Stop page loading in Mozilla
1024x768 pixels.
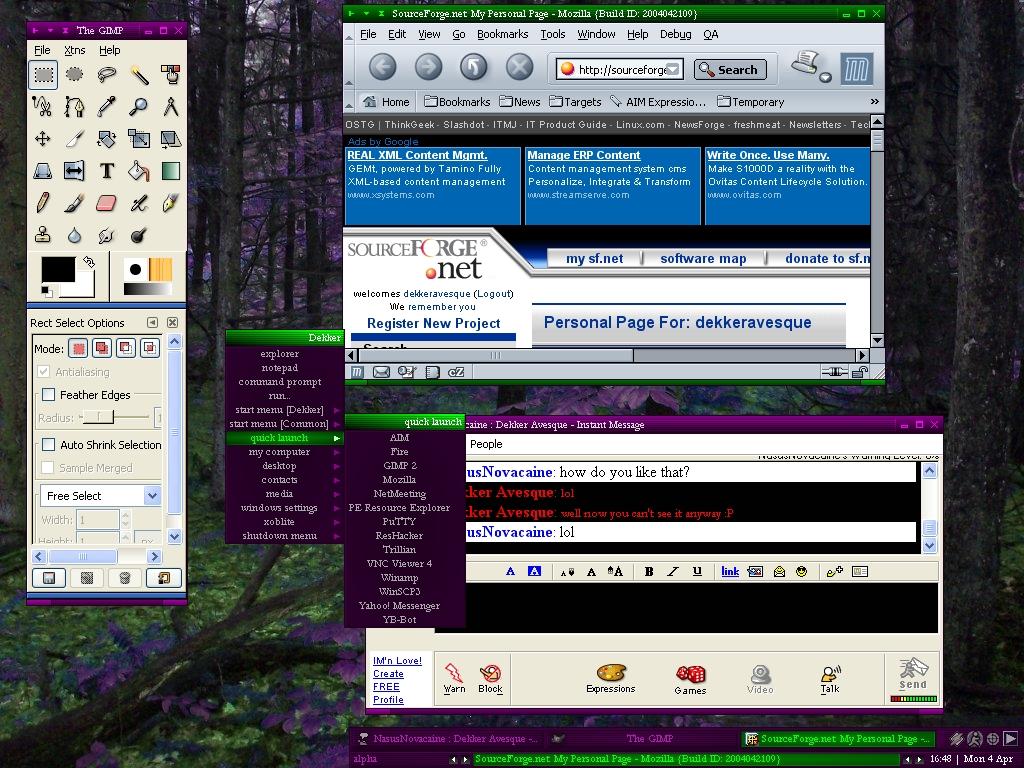[520, 67]
